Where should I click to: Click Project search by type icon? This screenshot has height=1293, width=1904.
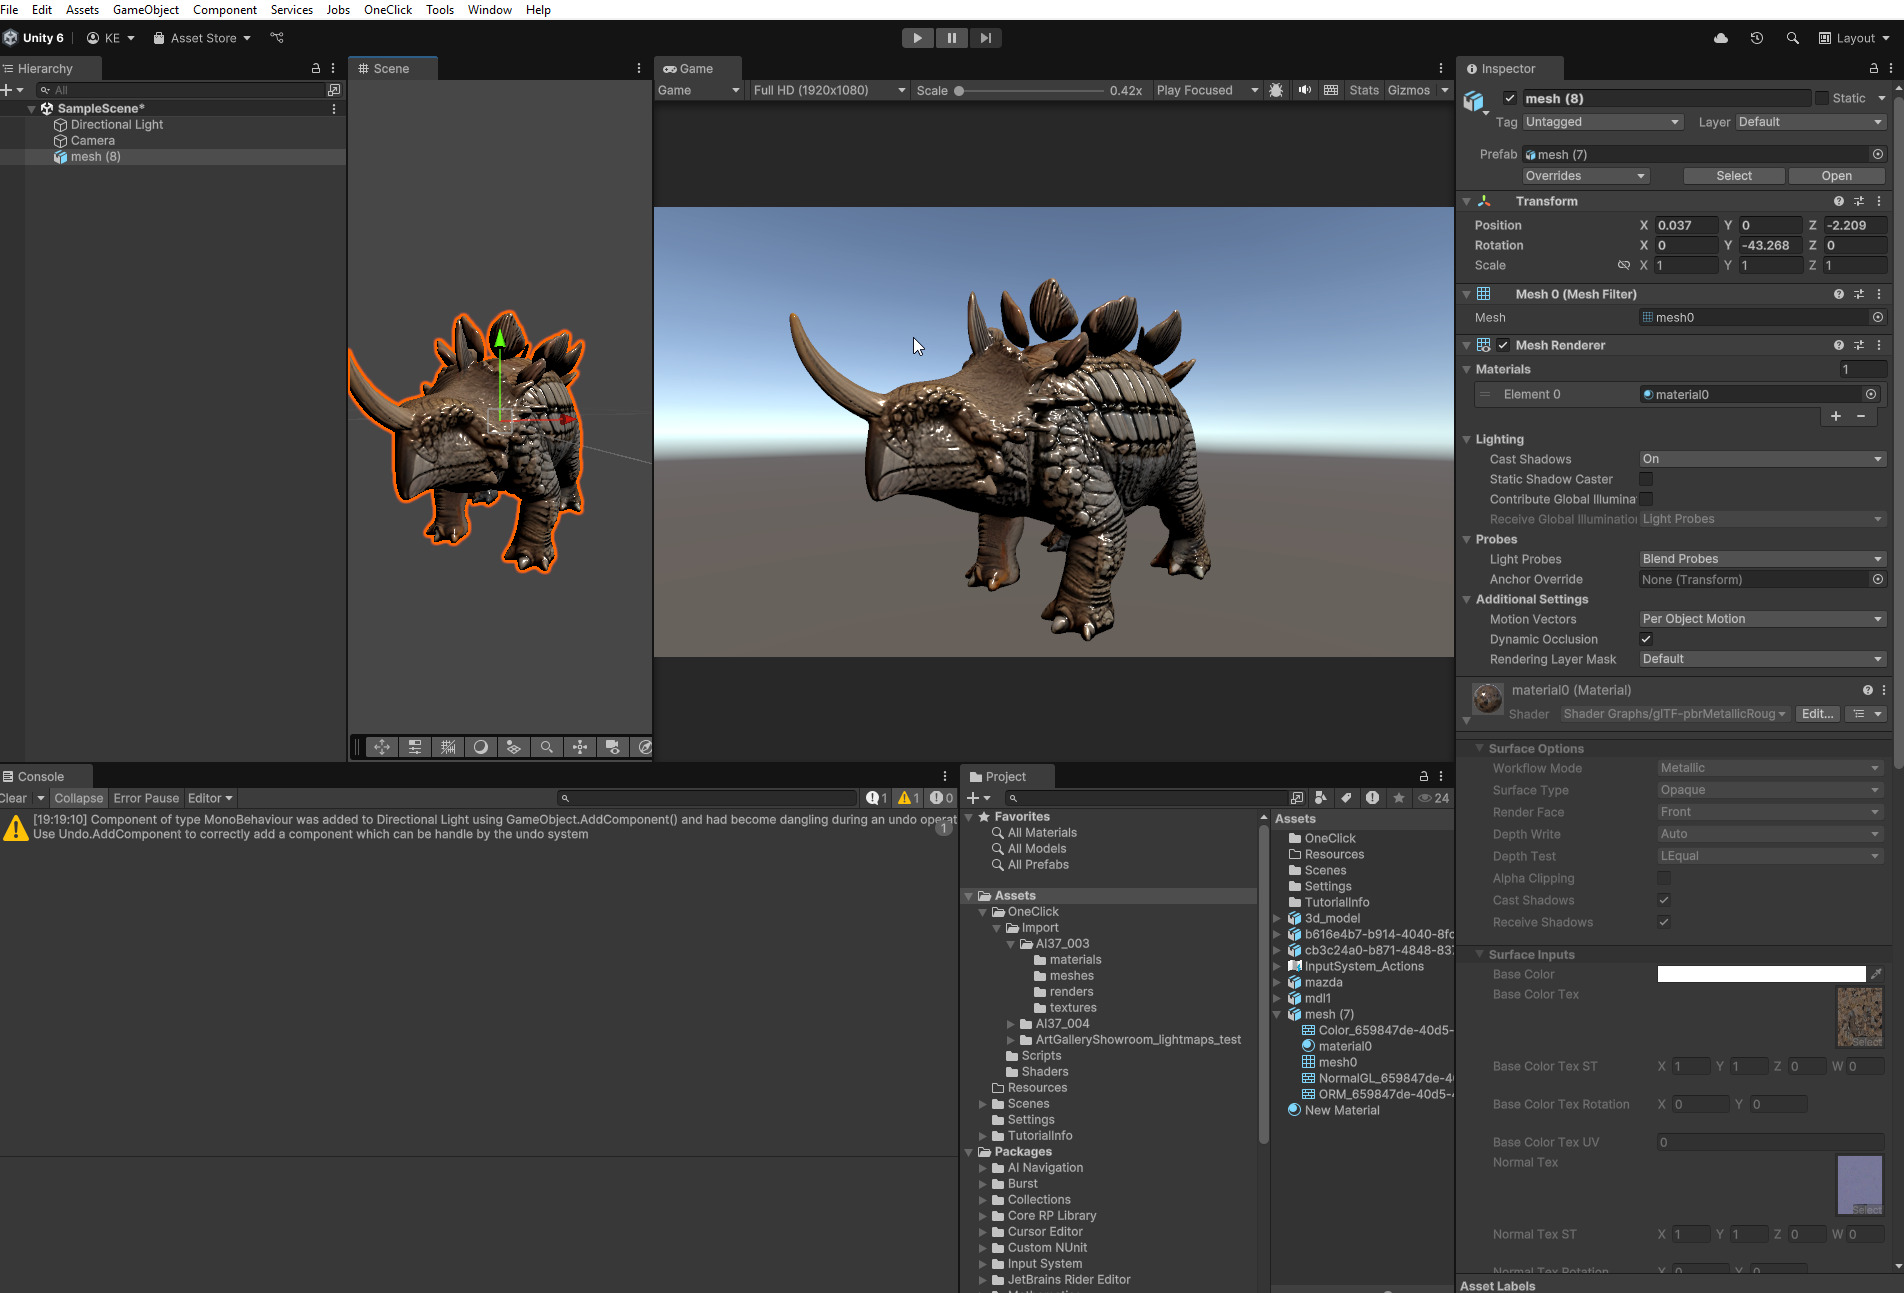coord(1320,798)
